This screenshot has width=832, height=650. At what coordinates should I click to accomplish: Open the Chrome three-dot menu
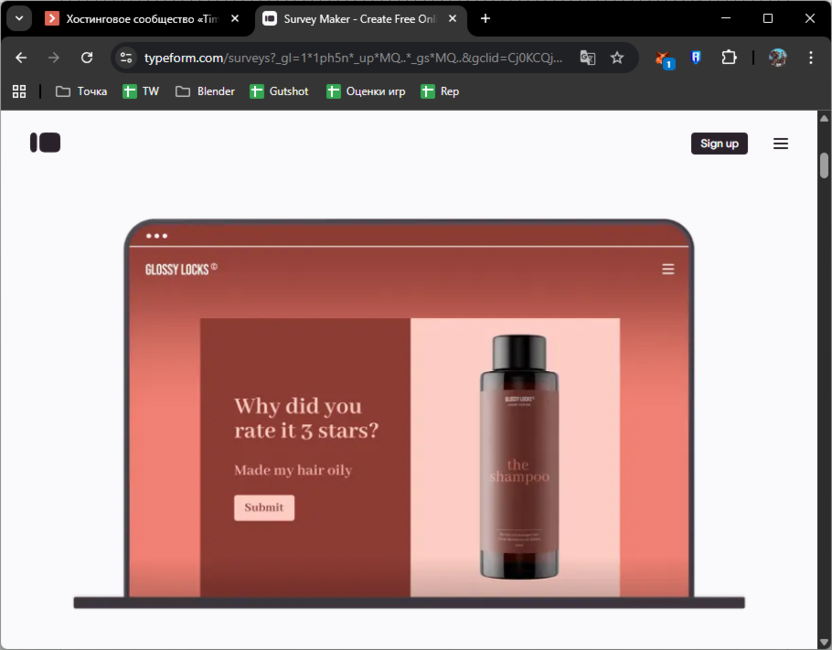[811, 58]
